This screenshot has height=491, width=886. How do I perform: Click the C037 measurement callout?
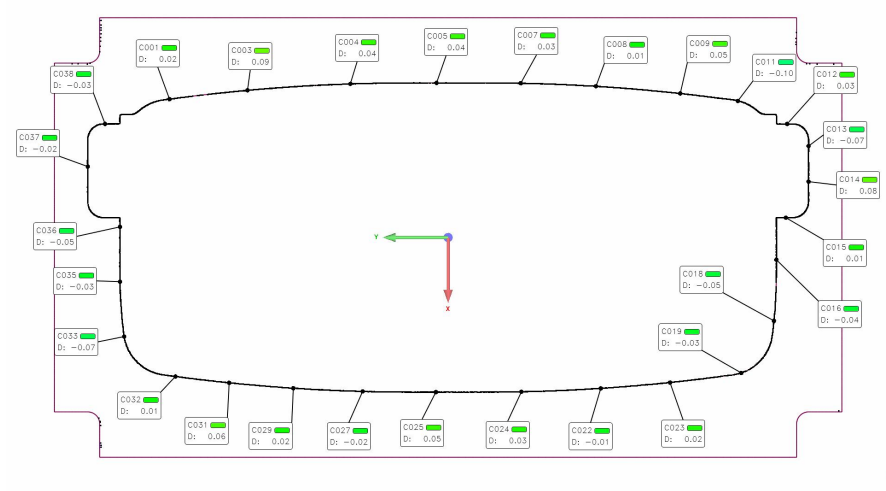coord(39,142)
